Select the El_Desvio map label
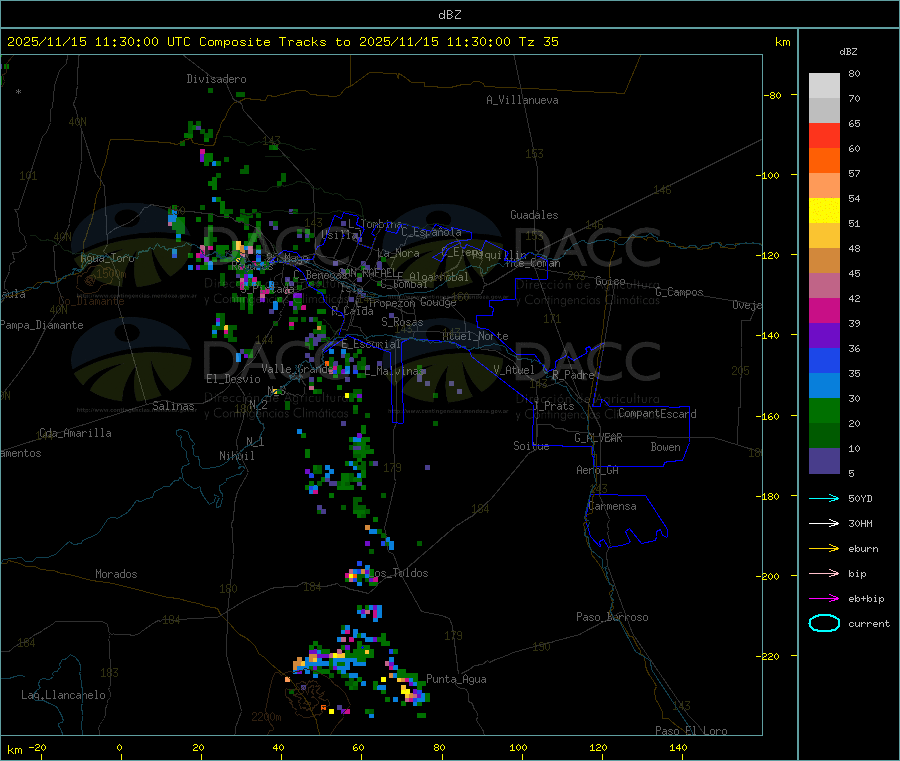Viewport: 900px width, 761px height. (233, 379)
